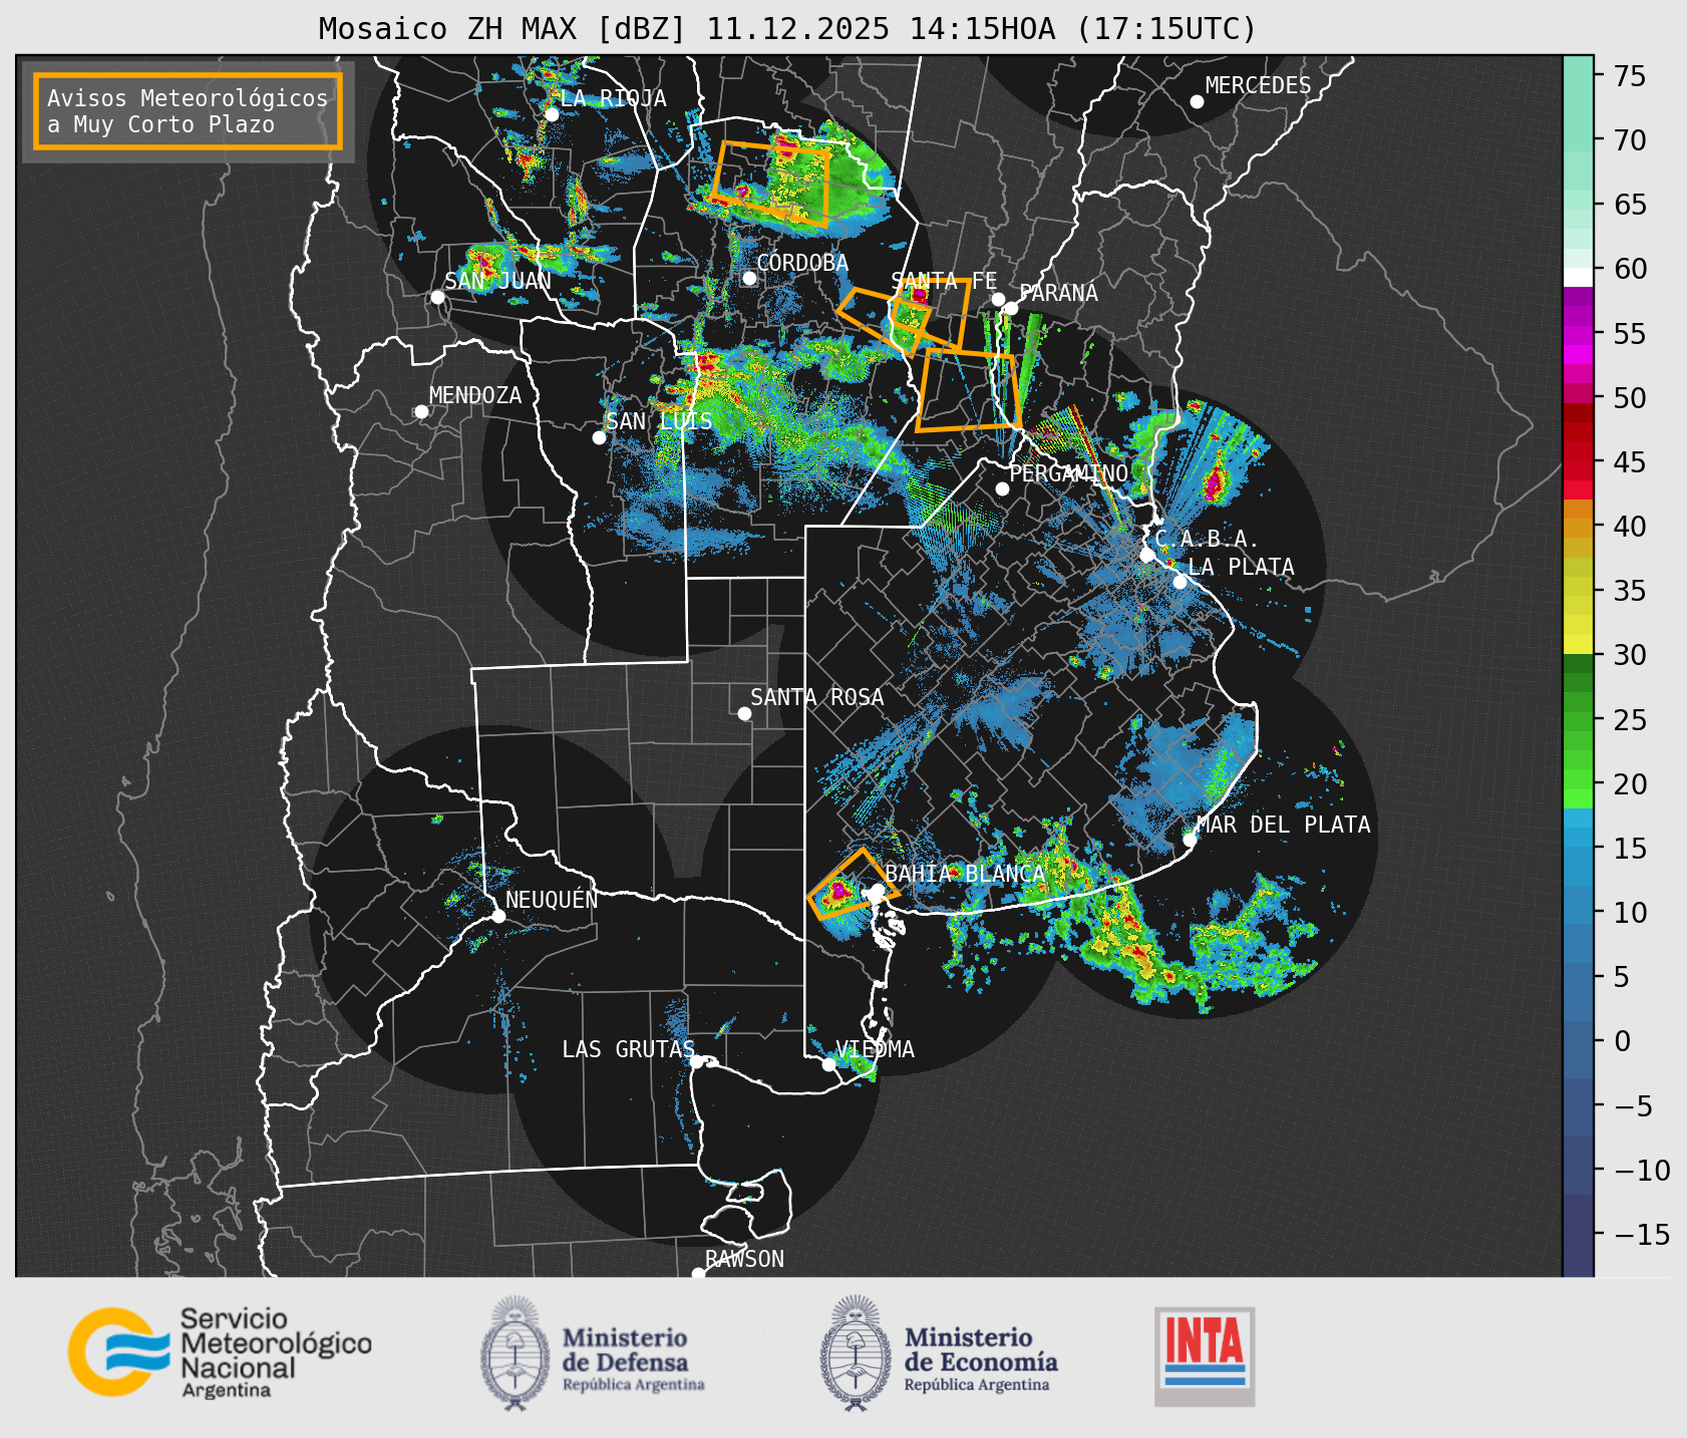The width and height of the screenshot is (1687, 1438).
Task: Click the BAHIA BLANCA city label
Action: pos(965,874)
